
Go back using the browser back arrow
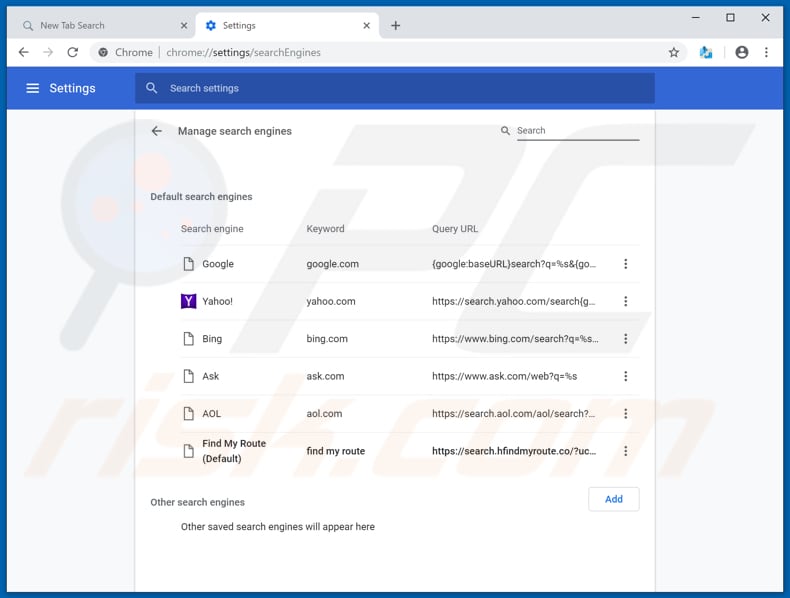pos(24,52)
